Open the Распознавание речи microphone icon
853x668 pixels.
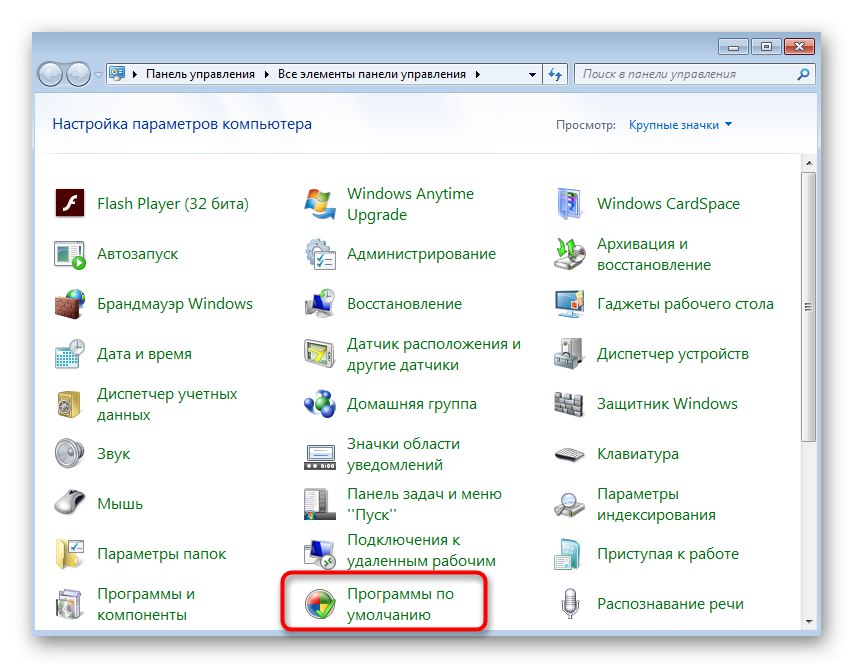click(x=570, y=604)
